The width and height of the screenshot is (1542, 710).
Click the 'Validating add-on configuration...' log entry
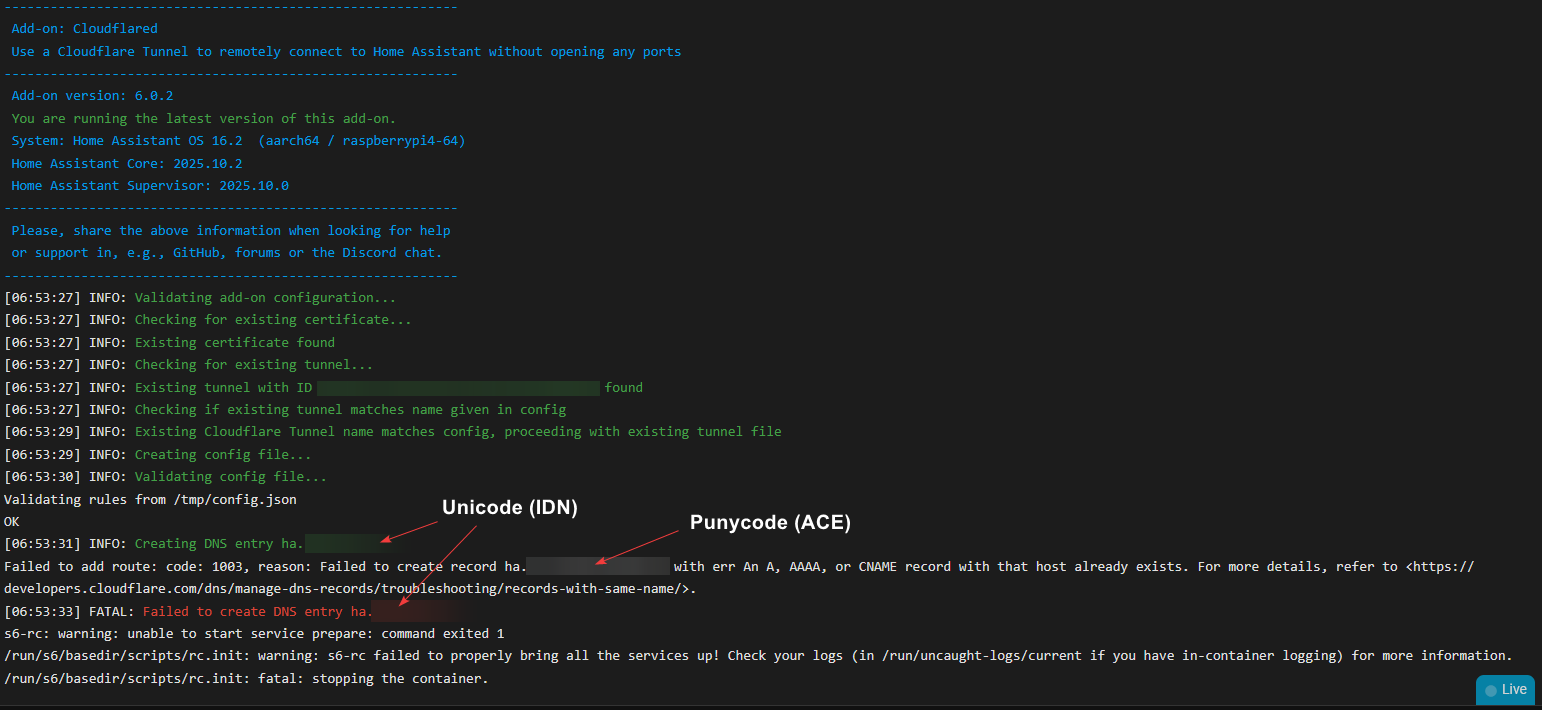pyautogui.click(x=265, y=298)
